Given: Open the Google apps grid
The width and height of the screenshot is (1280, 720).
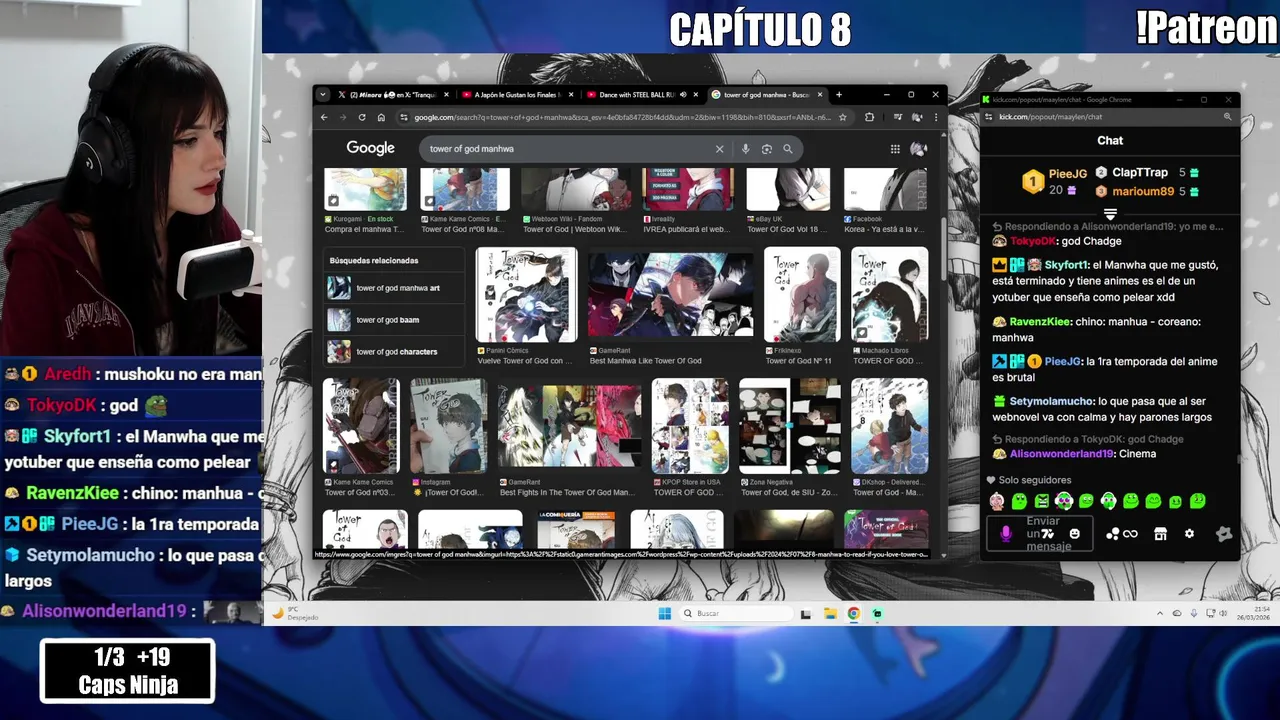Looking at the screenshot, I should (x=895, y=149).
